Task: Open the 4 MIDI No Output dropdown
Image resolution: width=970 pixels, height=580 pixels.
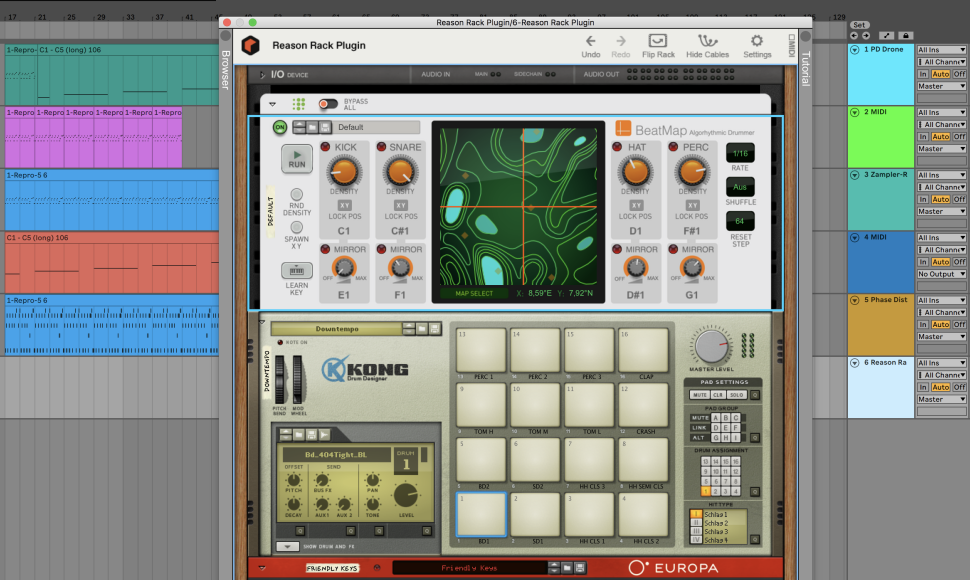Action: tap(941, 274)
